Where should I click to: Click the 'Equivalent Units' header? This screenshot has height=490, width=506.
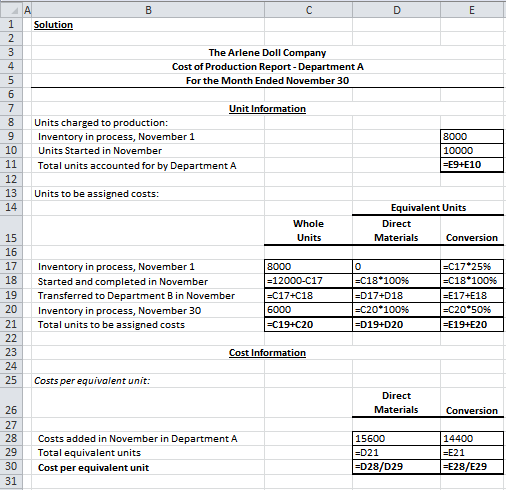pos(428,208)
